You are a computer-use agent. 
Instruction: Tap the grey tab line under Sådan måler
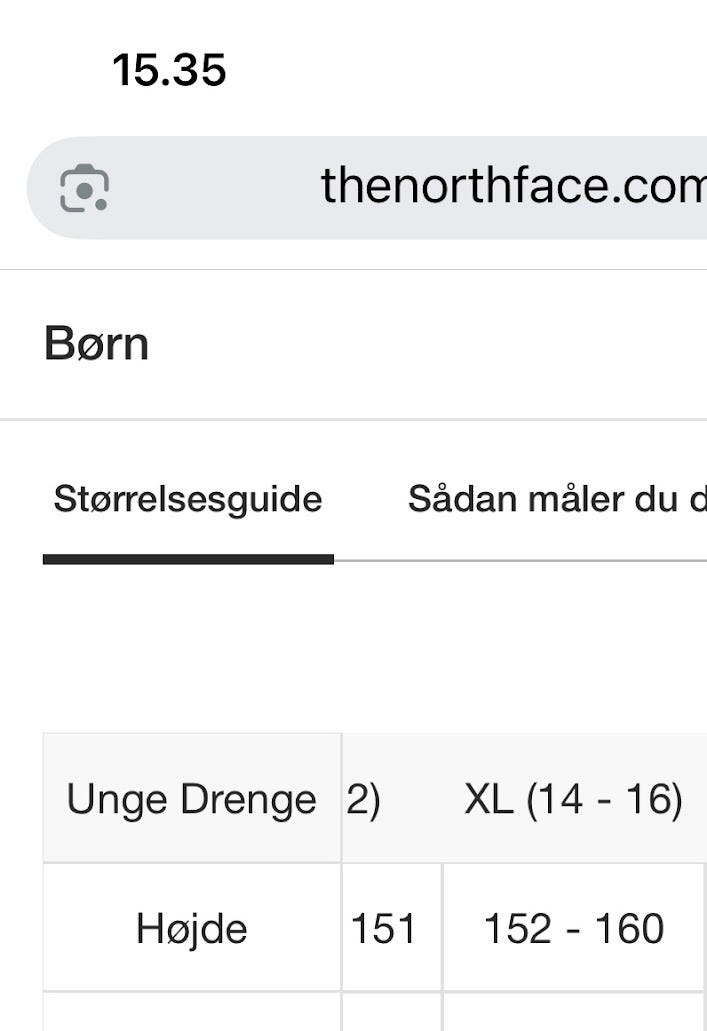click(520, 561)
